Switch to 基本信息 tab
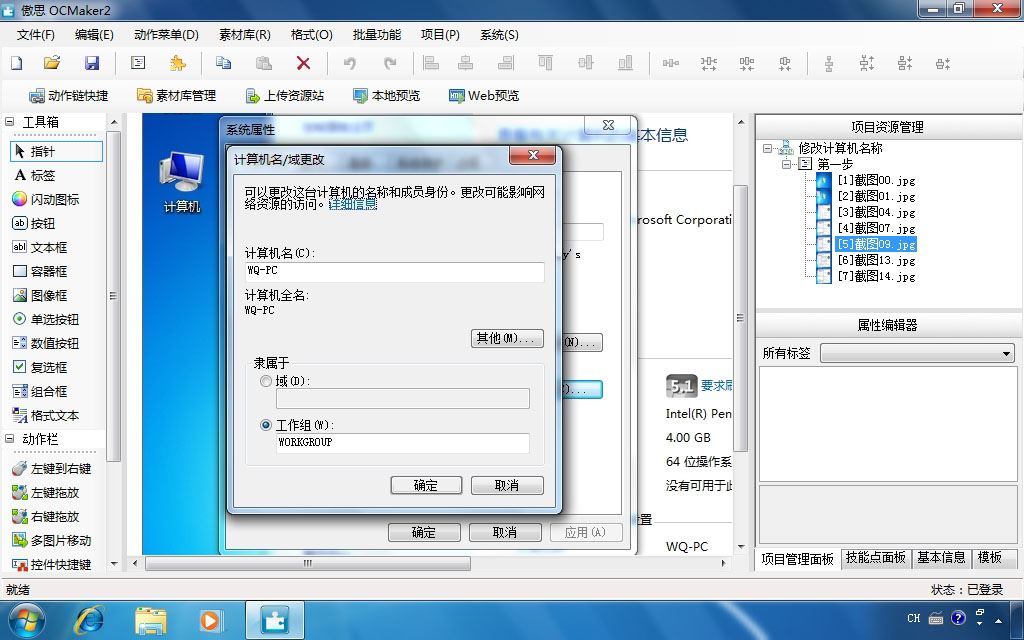The image size is (1024, 640). pos(940,558)
